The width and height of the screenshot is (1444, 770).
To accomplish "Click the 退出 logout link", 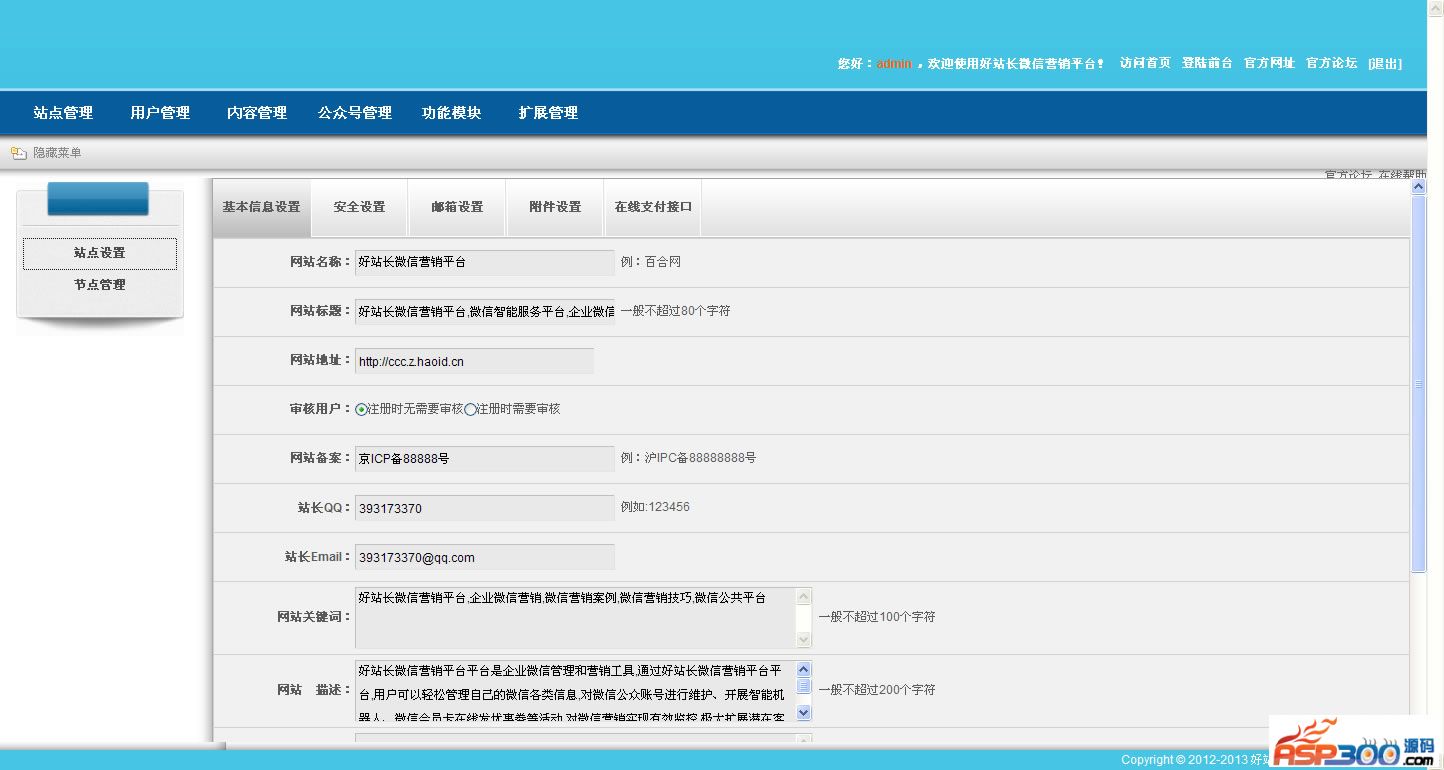I will pyautogui.click(x=1385, y=63).
